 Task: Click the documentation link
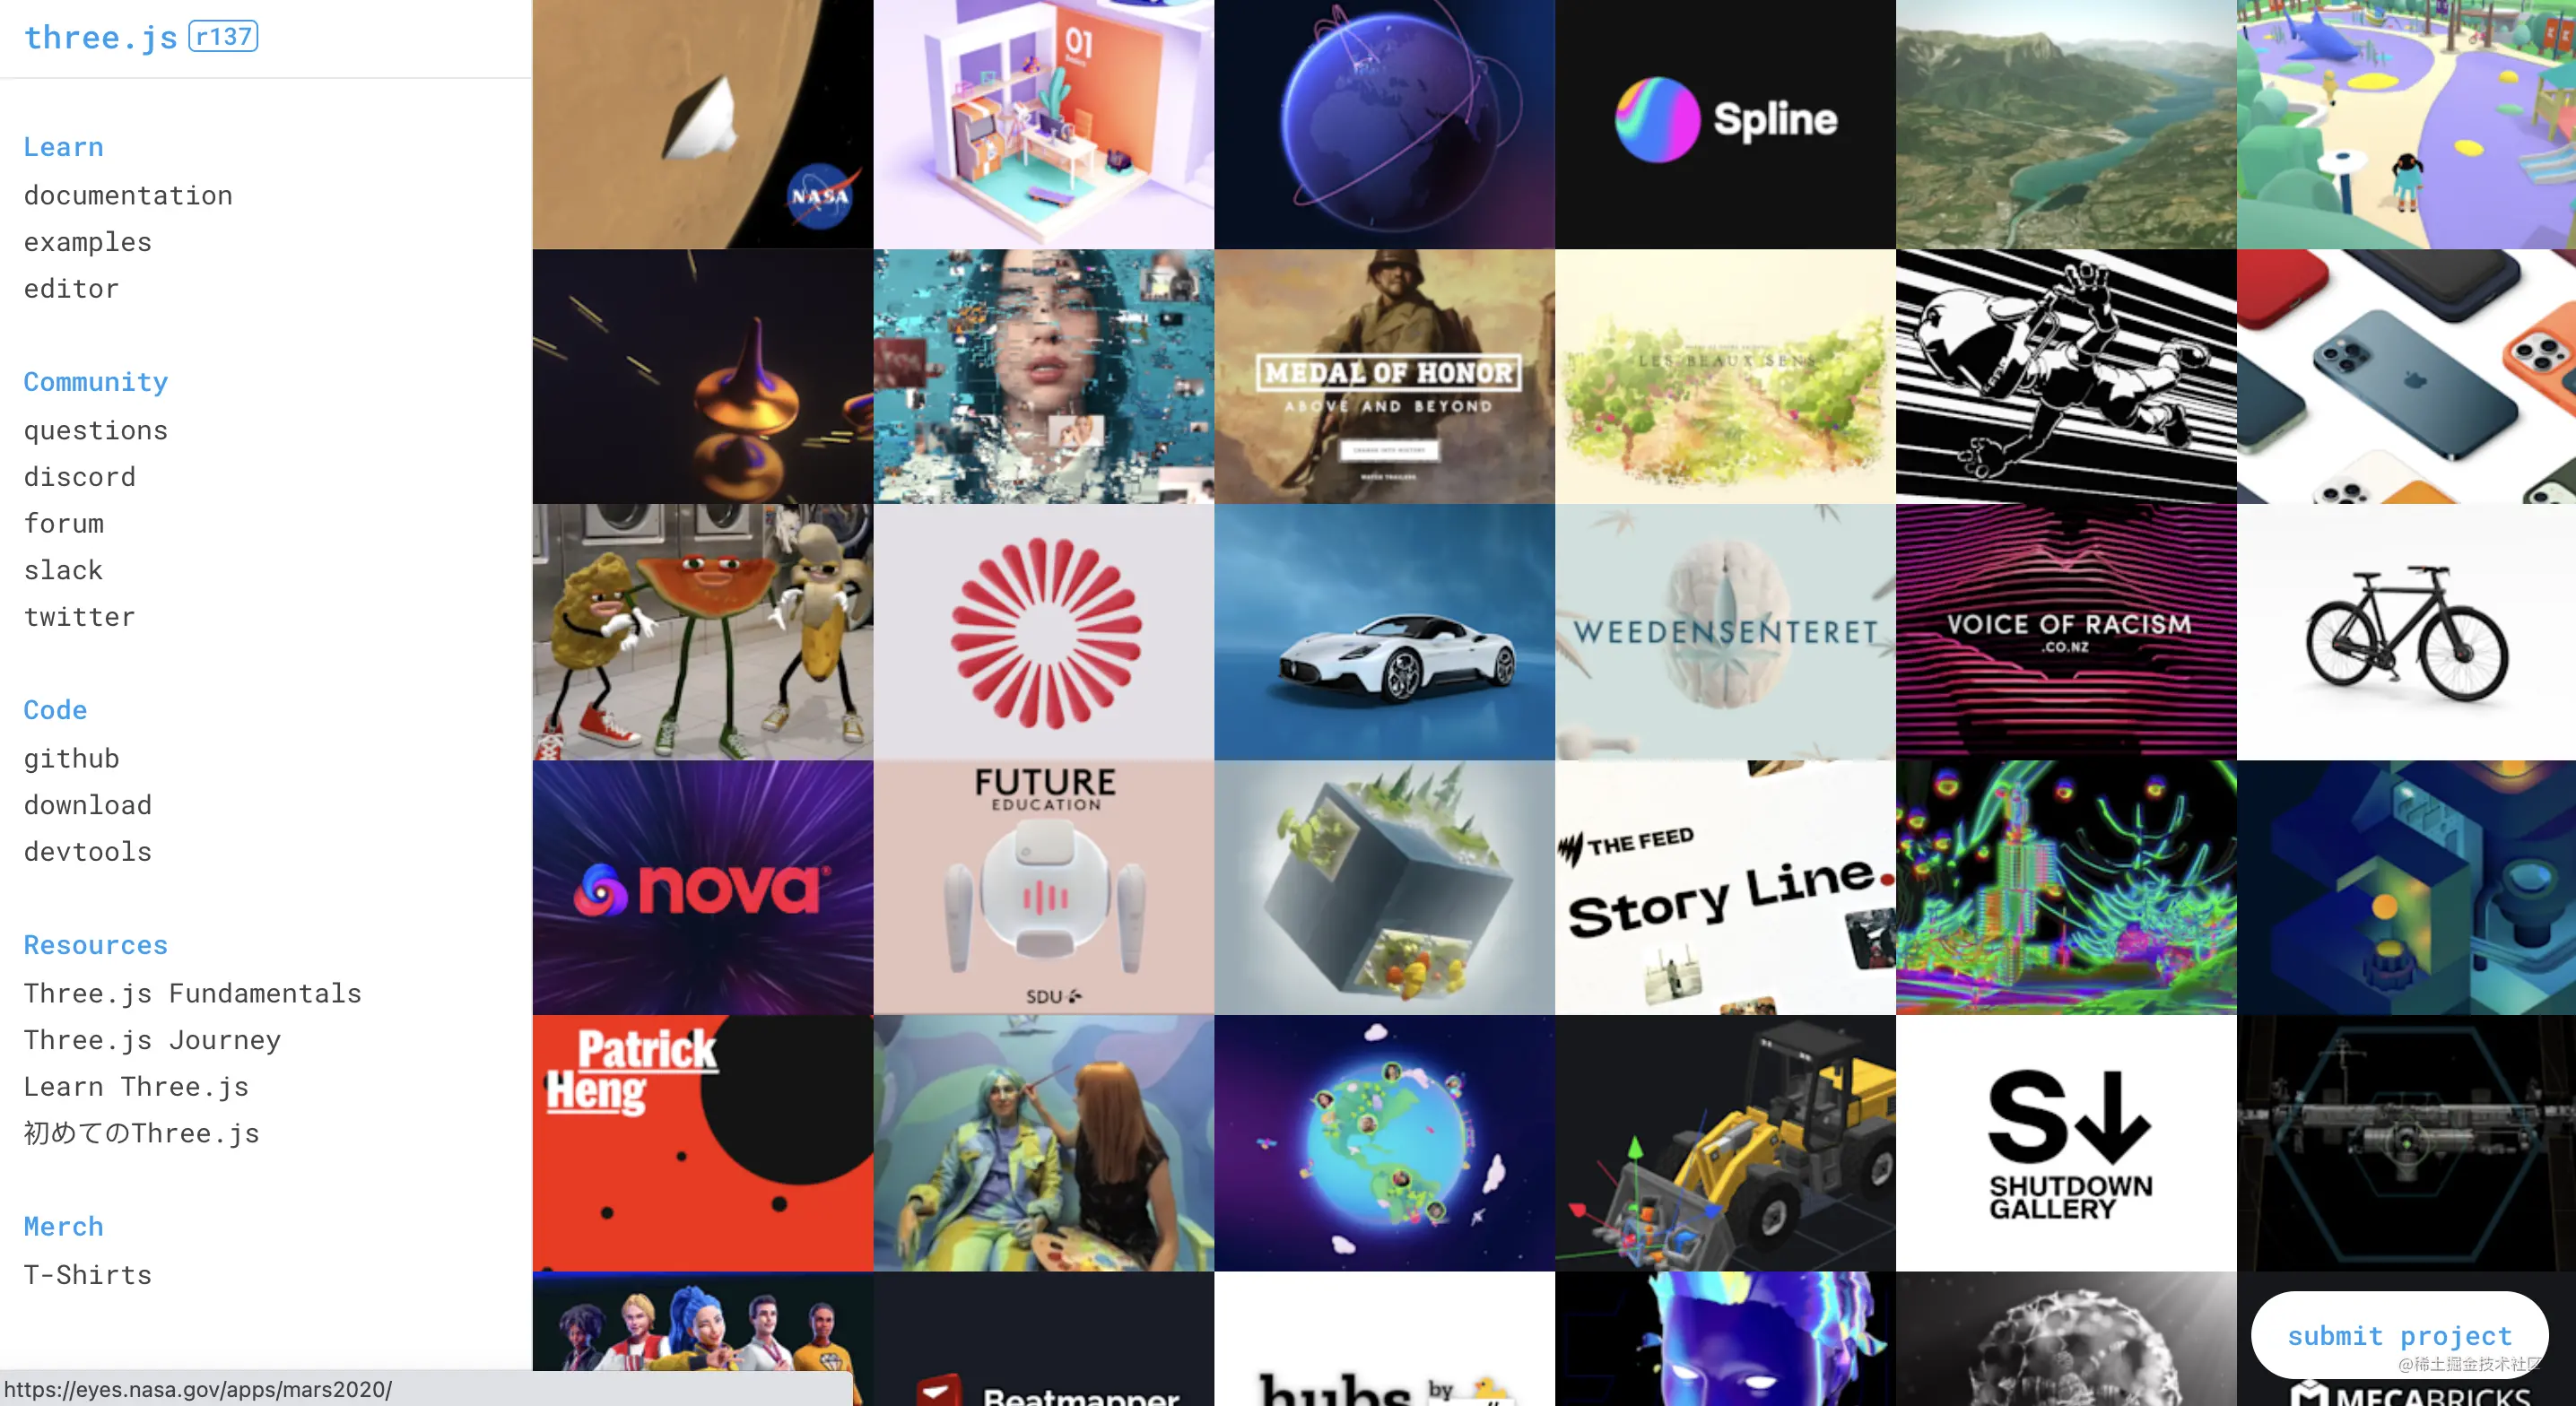click(126, 192)
